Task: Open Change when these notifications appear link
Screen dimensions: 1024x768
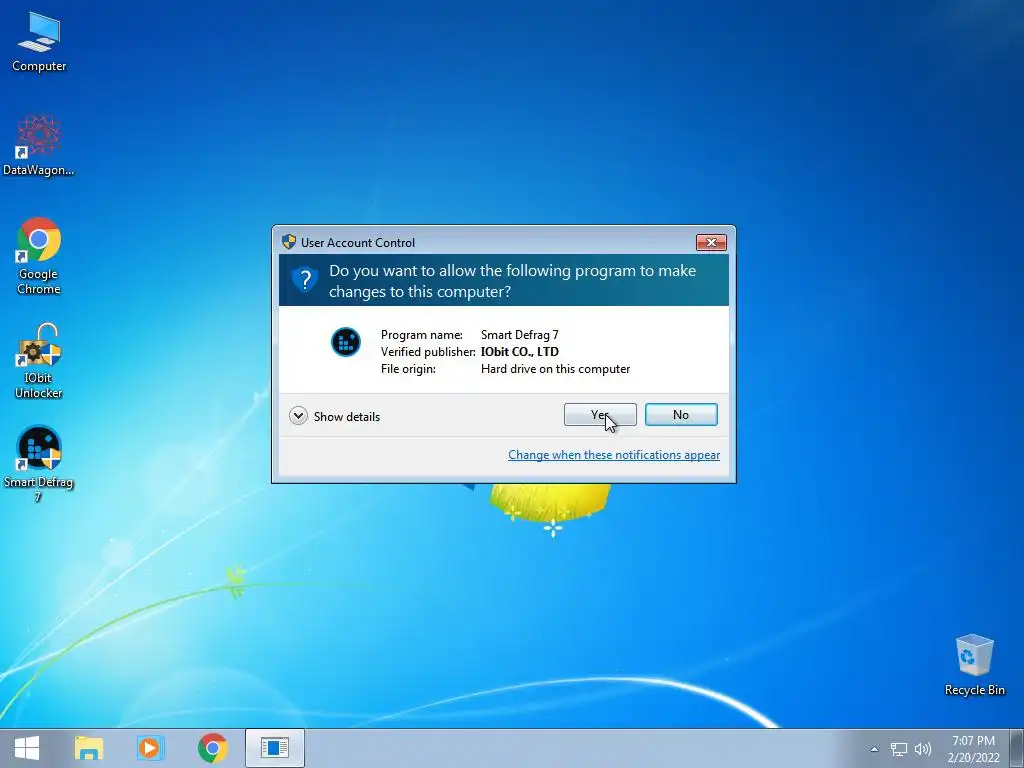Action: (614, 455)
